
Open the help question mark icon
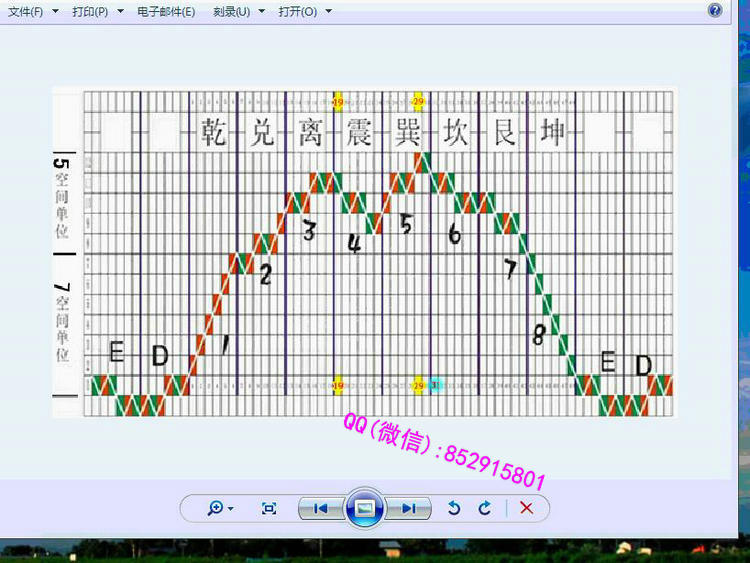pos(715,10)
